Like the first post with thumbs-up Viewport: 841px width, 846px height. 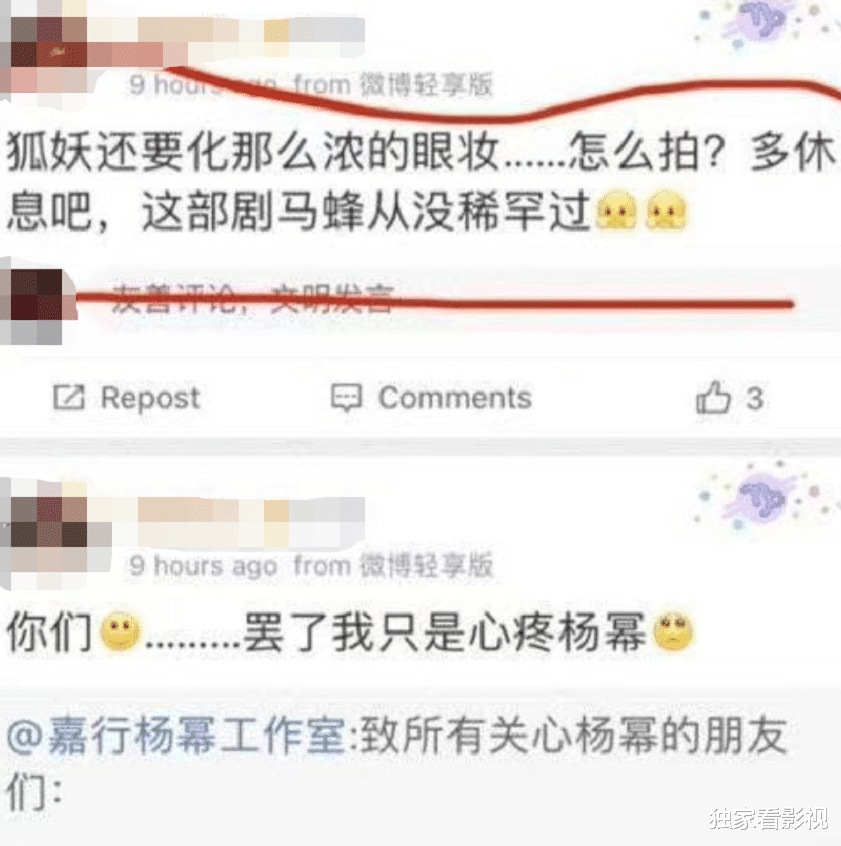pyautogui.click(x=713, y=397)
